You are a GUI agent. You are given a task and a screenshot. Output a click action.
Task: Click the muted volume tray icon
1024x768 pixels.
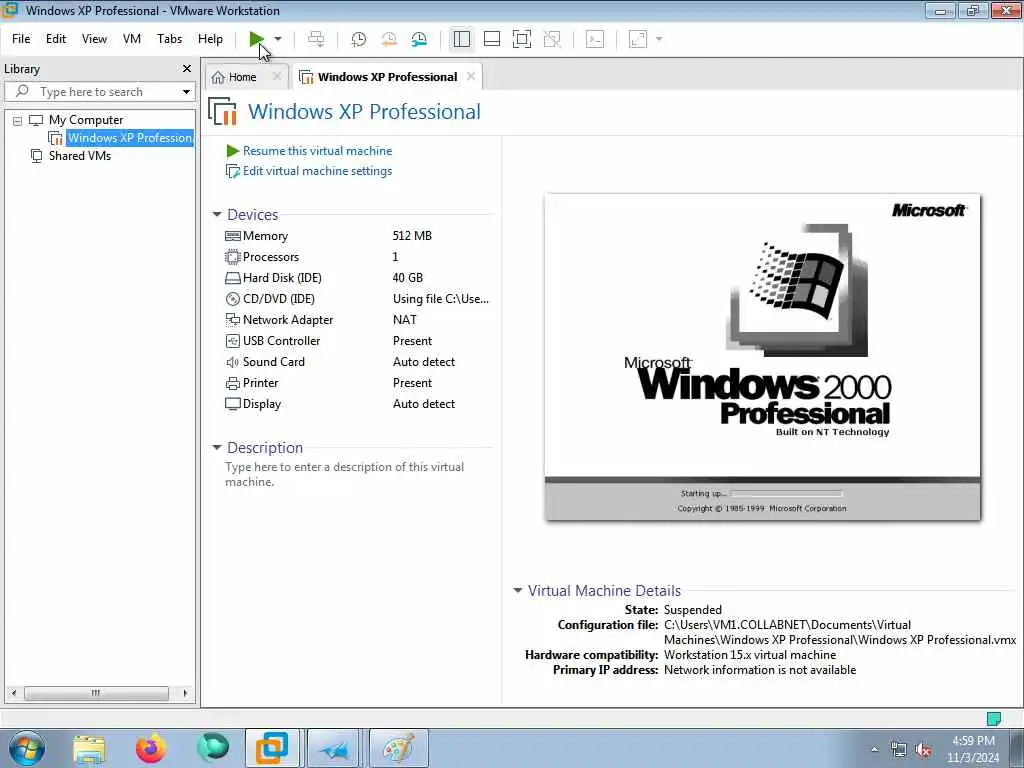tap(923, 750)
